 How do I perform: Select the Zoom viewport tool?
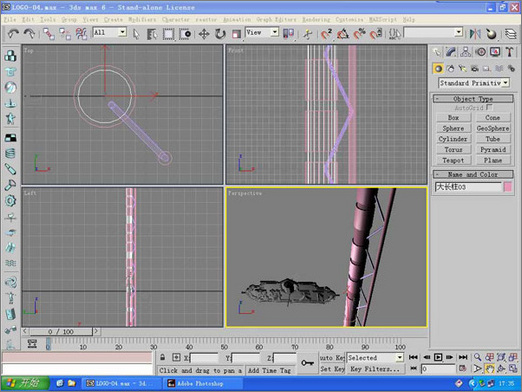coord(477,357)
